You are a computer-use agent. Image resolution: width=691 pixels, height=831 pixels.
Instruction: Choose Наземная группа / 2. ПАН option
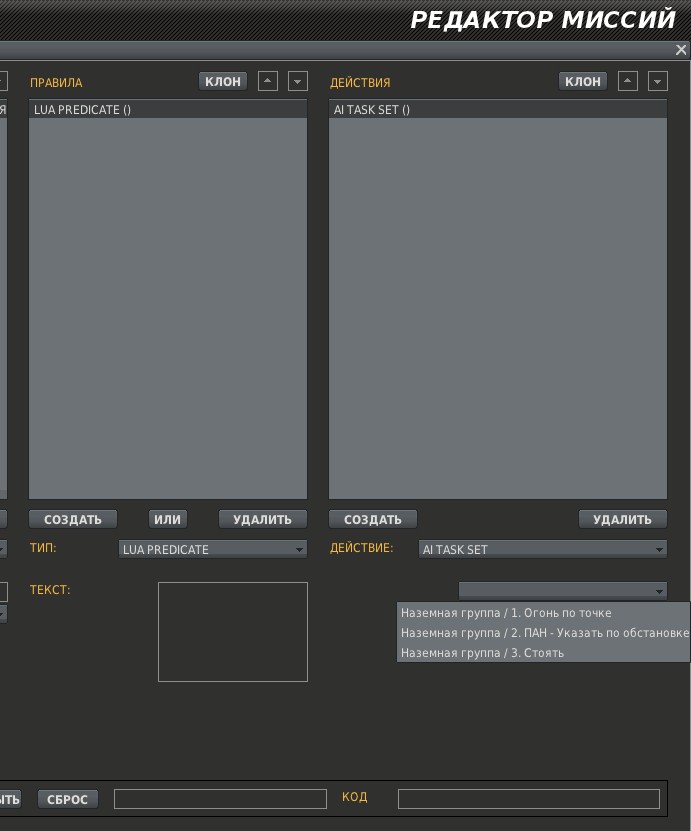(x=544, y=633)
